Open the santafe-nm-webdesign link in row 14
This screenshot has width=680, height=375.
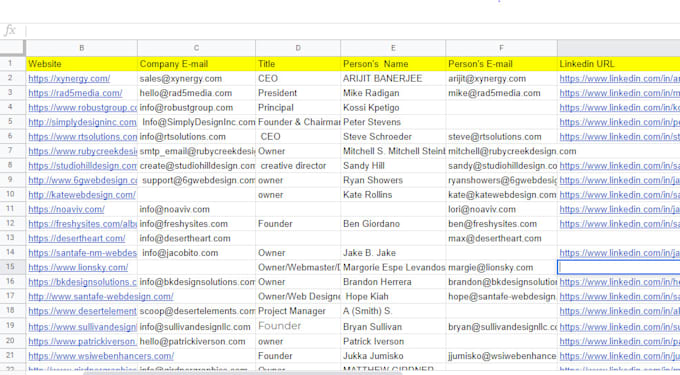coord(82,253)
